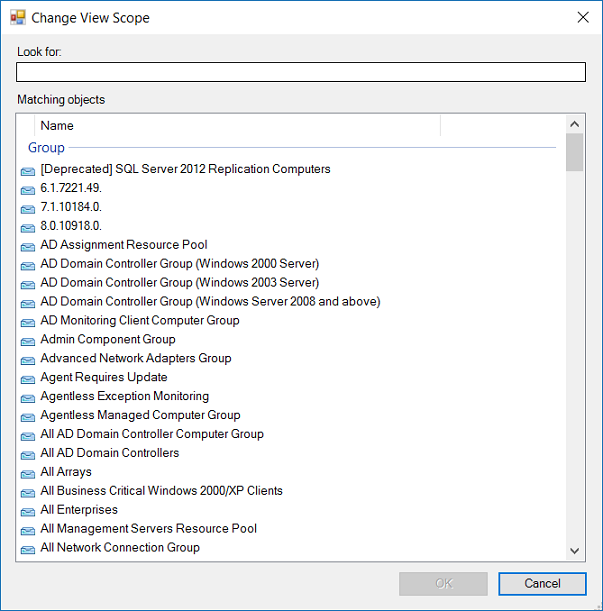Image resolution: width=603 pixels, height=611 pixels.
Task: Click the scrollbar up arrow
Action: point(574,124)
